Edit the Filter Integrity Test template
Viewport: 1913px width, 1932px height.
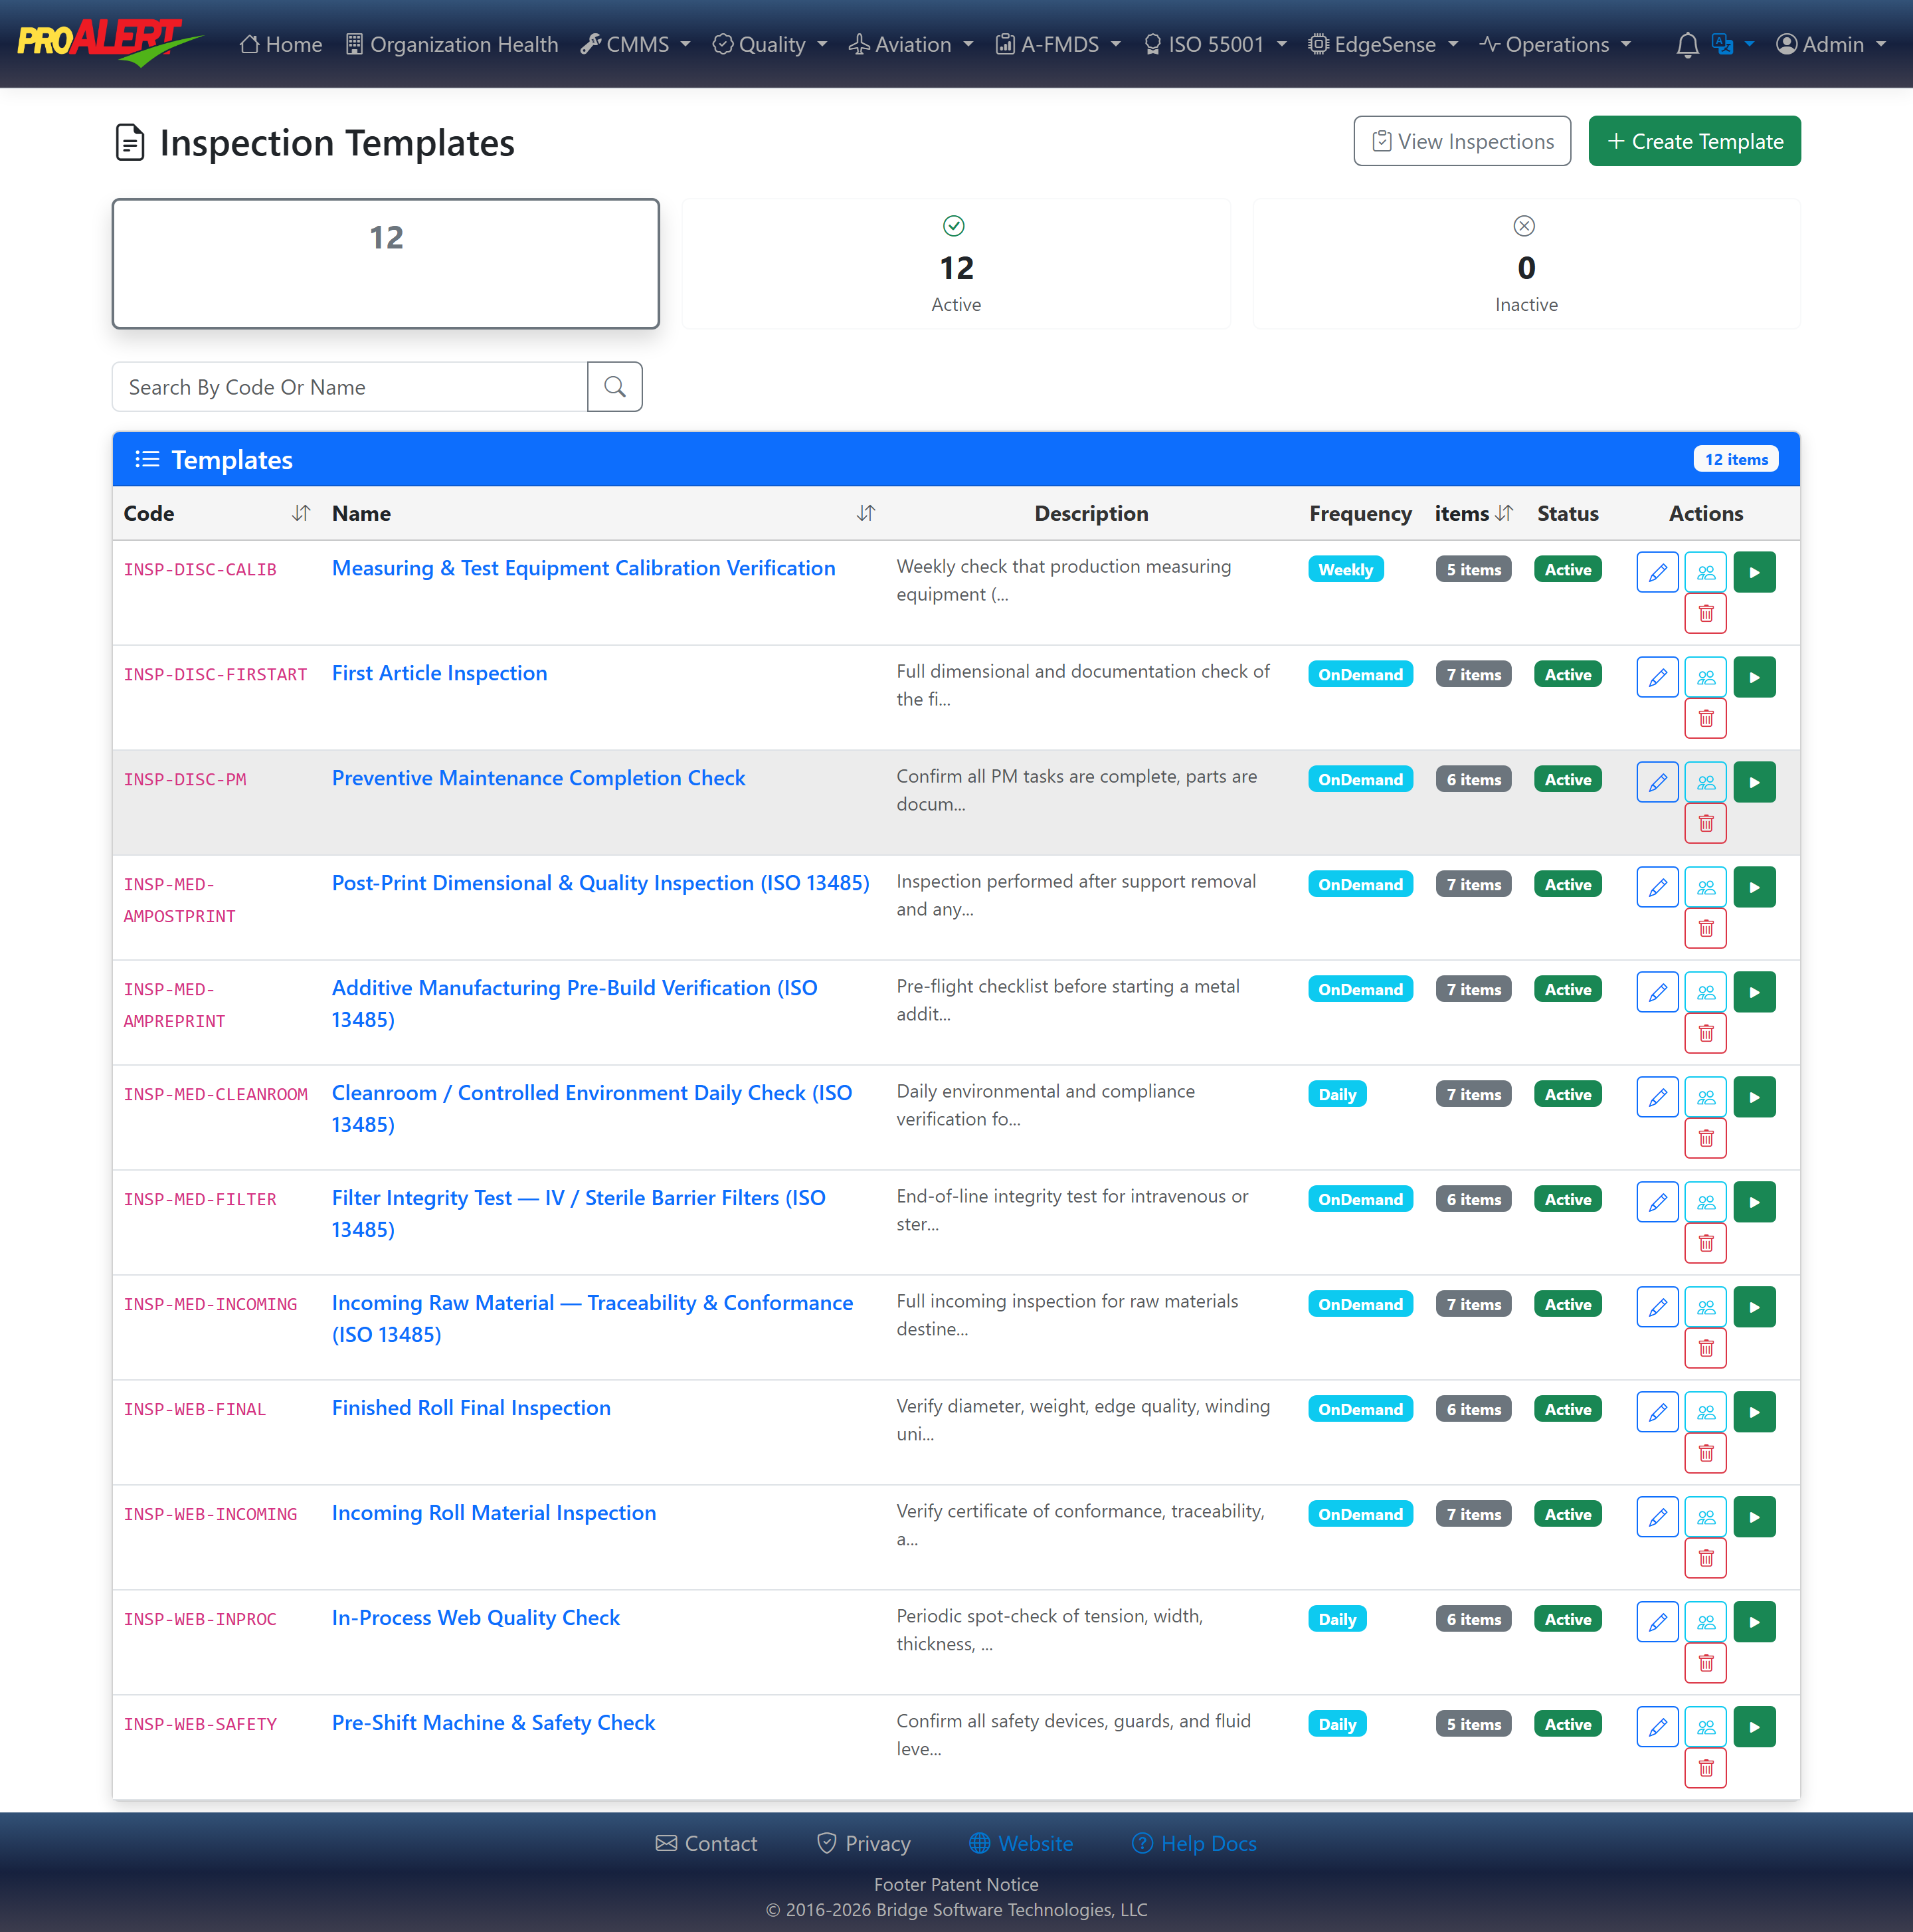pos(1657,1202)
